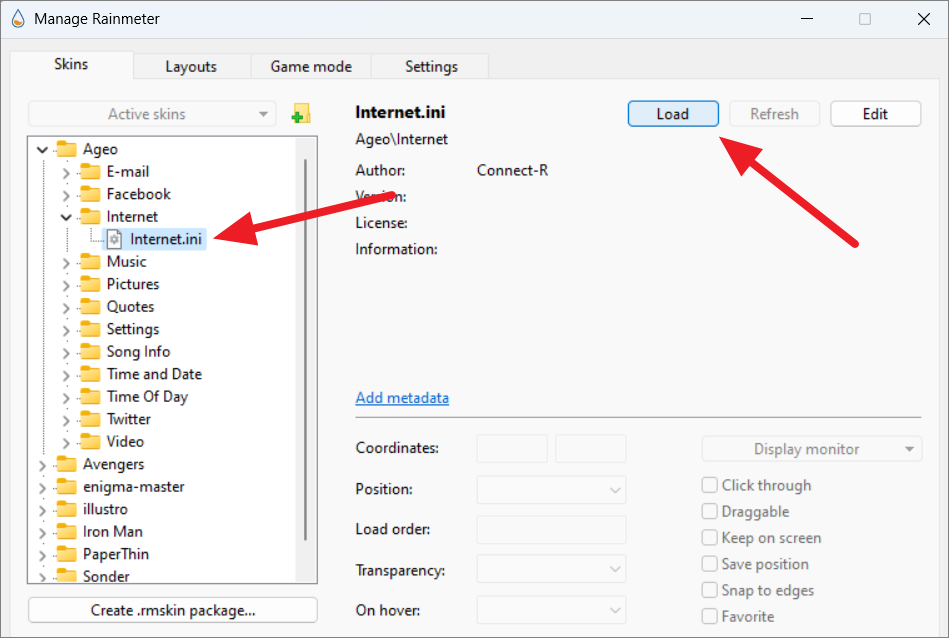Enable the Click through checkbox
The width and height of the screenshot is (949, 638).
[709, 485]
